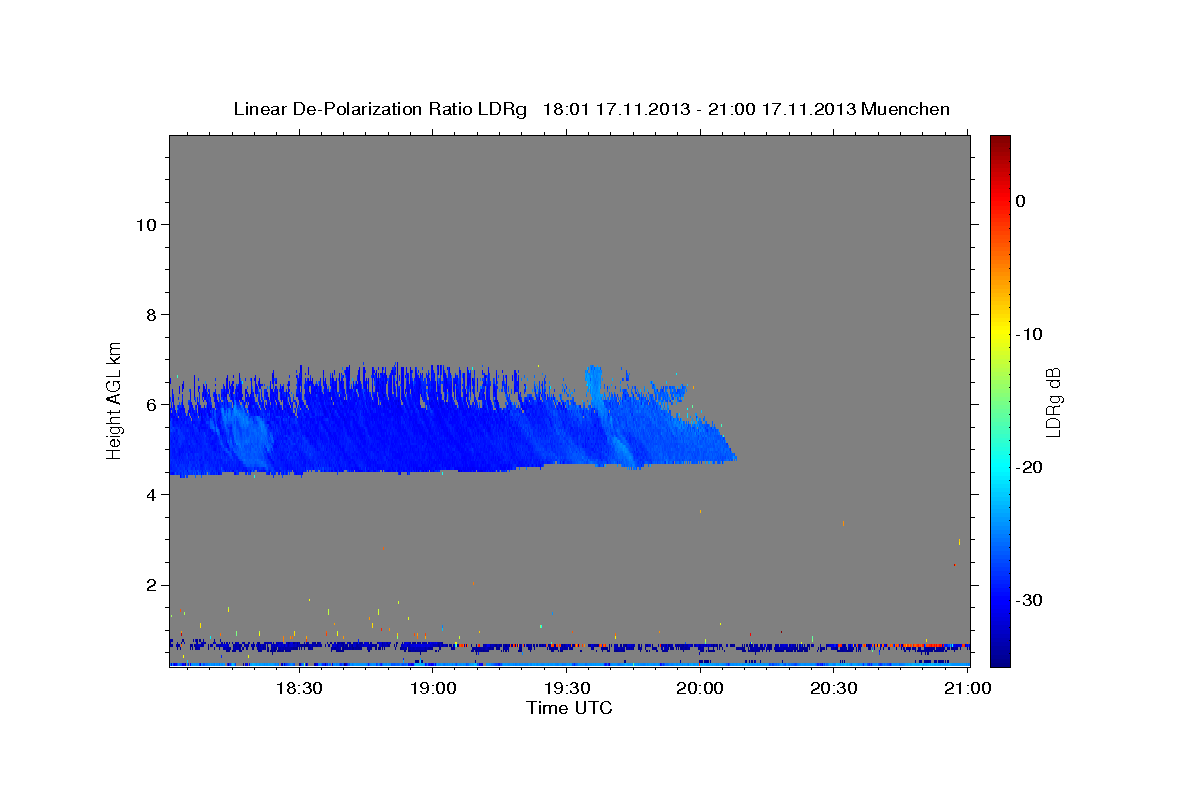
Task: Click the 20:00 time tick label
Action: point(700,688)
